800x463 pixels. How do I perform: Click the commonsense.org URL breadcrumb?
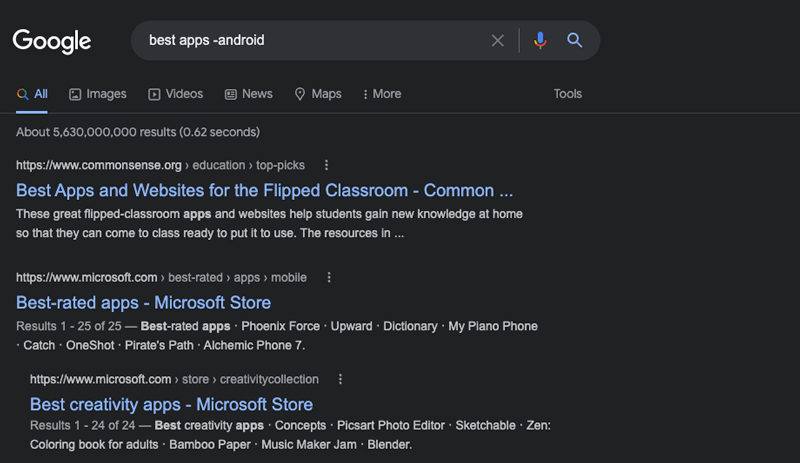(x=160, y=165)
